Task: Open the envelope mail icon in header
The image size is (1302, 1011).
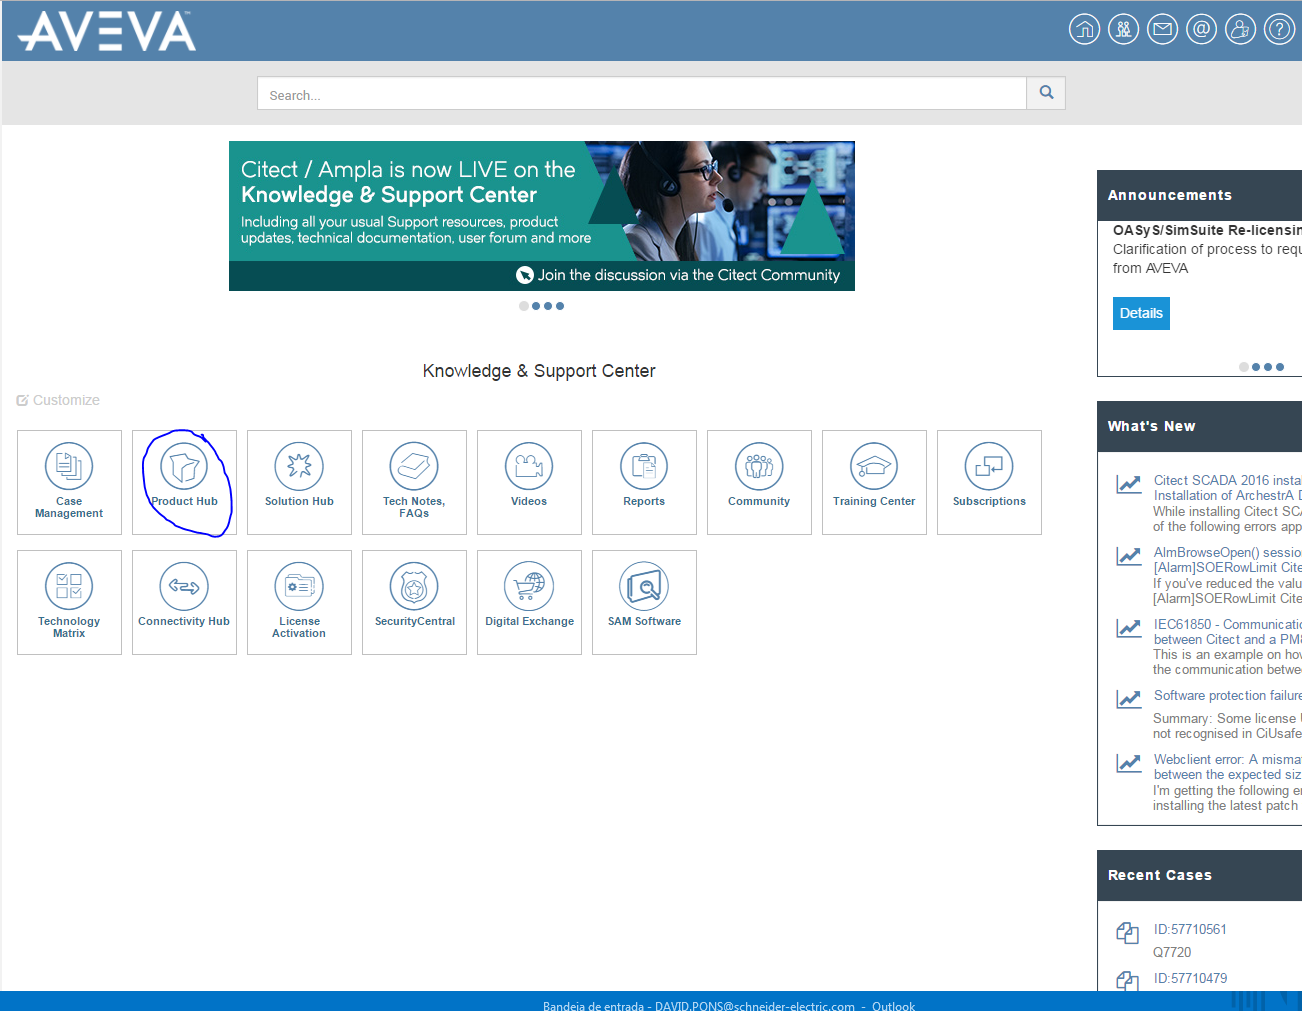Action: (x=1162, y=29)
